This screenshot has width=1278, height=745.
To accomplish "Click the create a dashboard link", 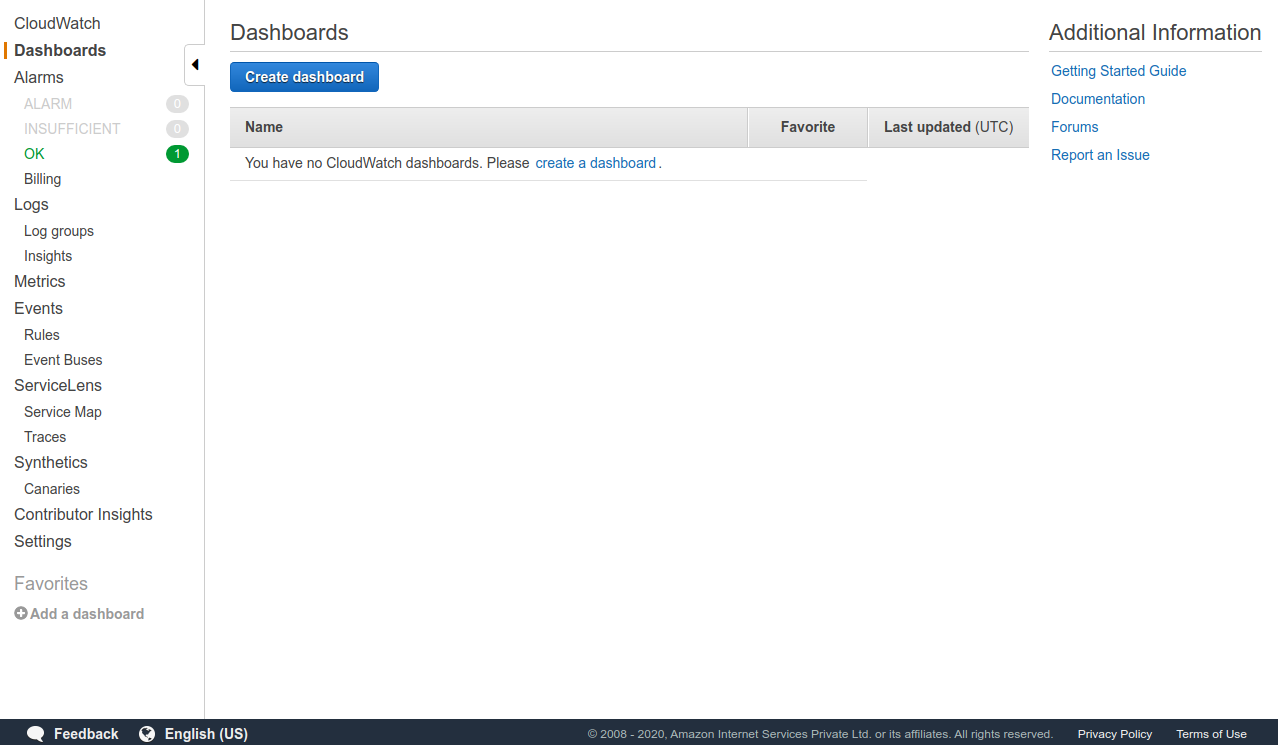I will [596, 163].
